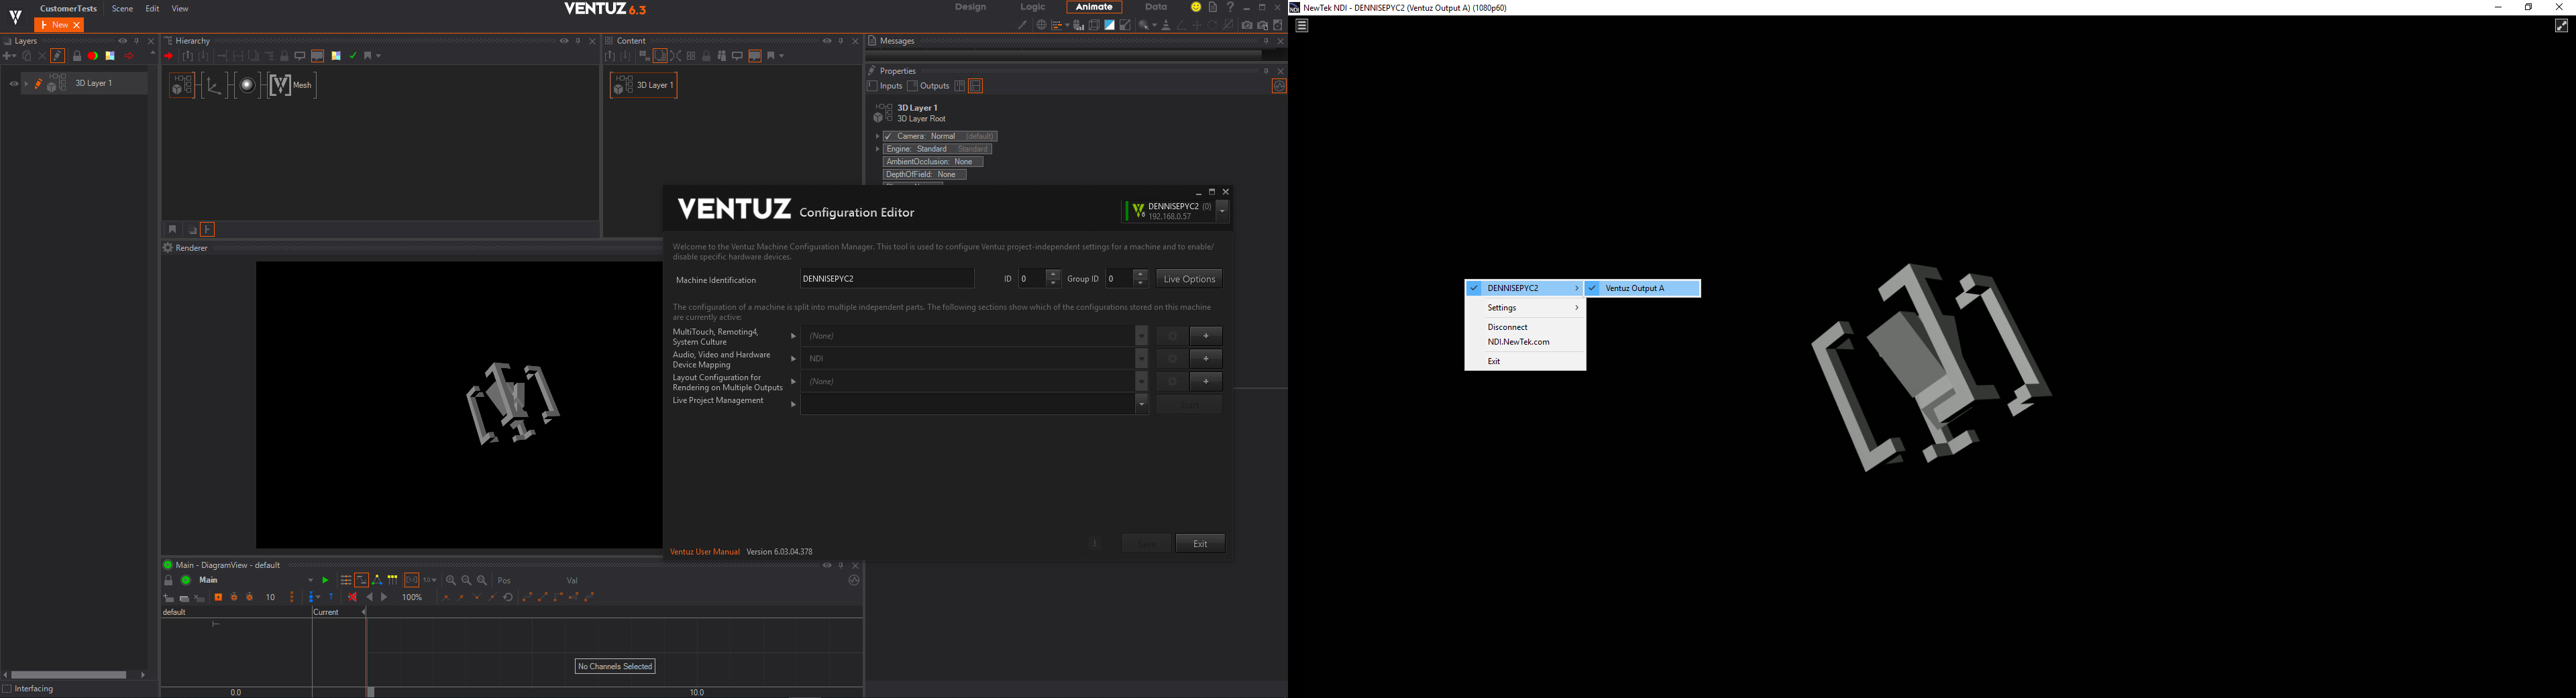Click the lock icon in the Layers toolbar
Image resolution: width=2576 pixels, height=698 pixels.
pos(77,56)
